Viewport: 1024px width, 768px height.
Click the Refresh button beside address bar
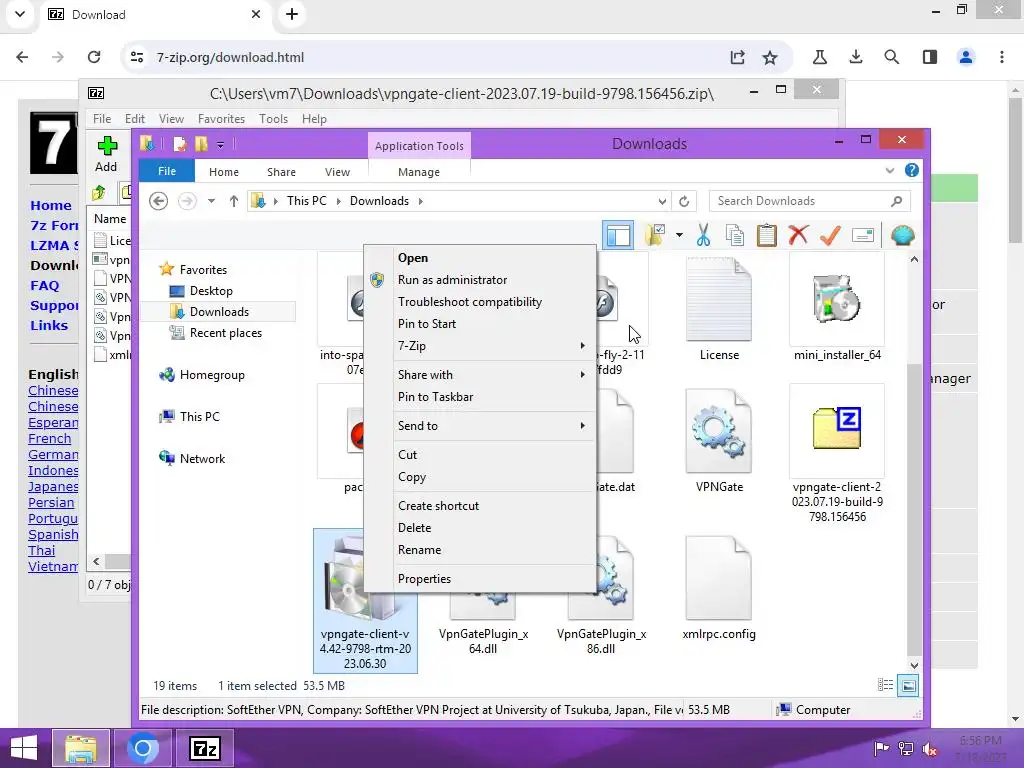684,201
